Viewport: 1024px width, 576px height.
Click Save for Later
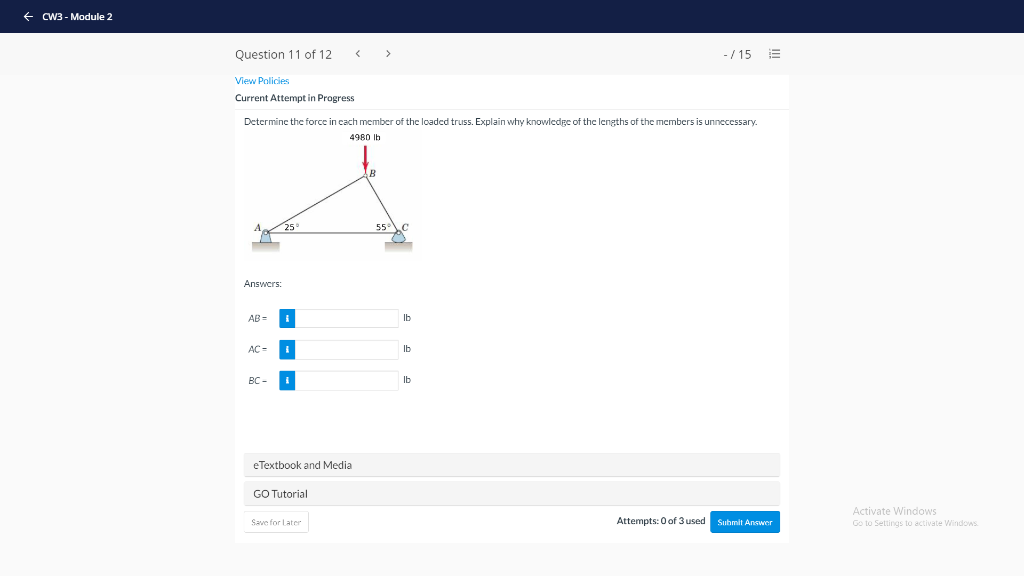(276, 521)
